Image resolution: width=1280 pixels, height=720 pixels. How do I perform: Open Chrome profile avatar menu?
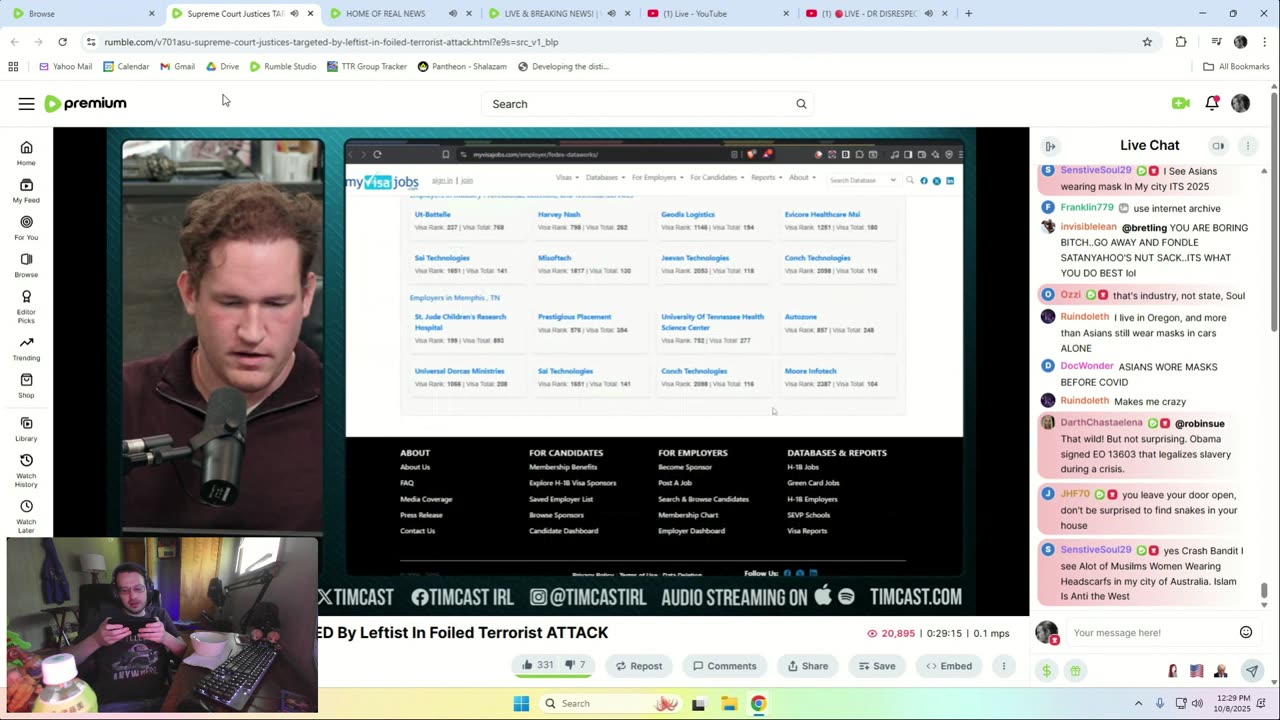1241,42
